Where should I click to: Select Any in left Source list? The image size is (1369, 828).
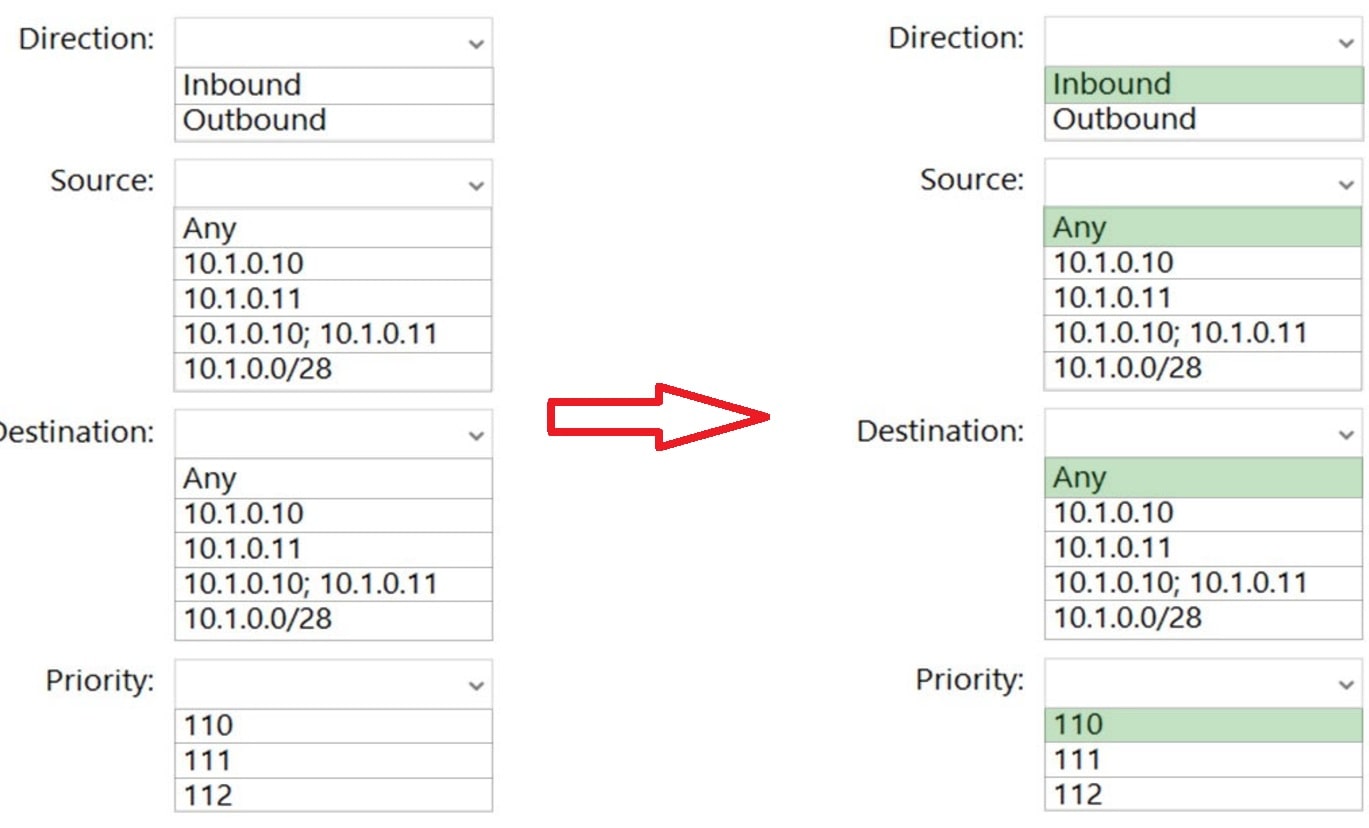(333, 229)
